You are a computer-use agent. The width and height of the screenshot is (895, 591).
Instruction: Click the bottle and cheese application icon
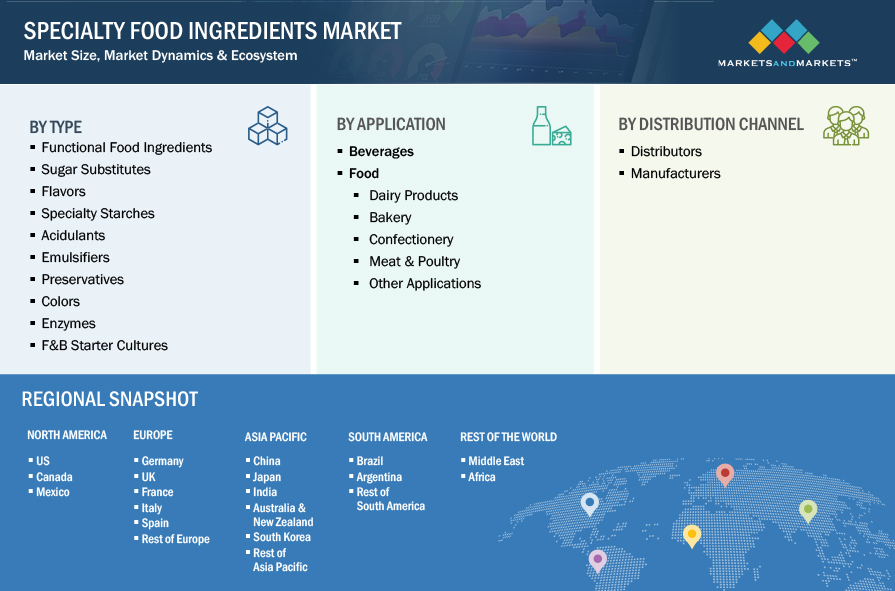551,127
